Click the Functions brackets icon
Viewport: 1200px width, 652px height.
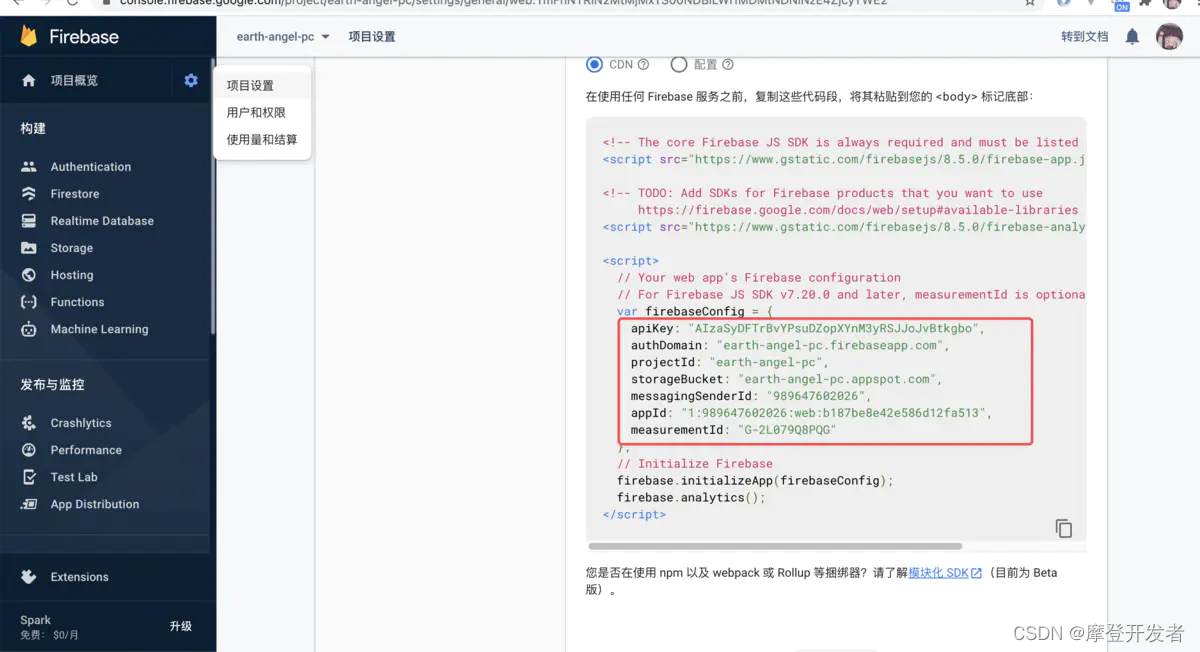click(x=29, y=302)
